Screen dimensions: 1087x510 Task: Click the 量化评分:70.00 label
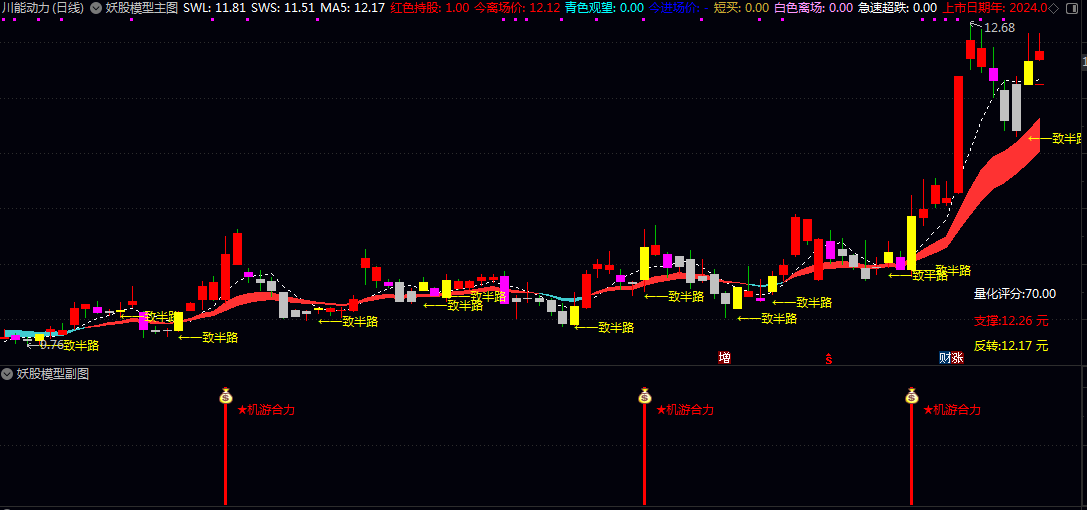tap(1015, 294)
